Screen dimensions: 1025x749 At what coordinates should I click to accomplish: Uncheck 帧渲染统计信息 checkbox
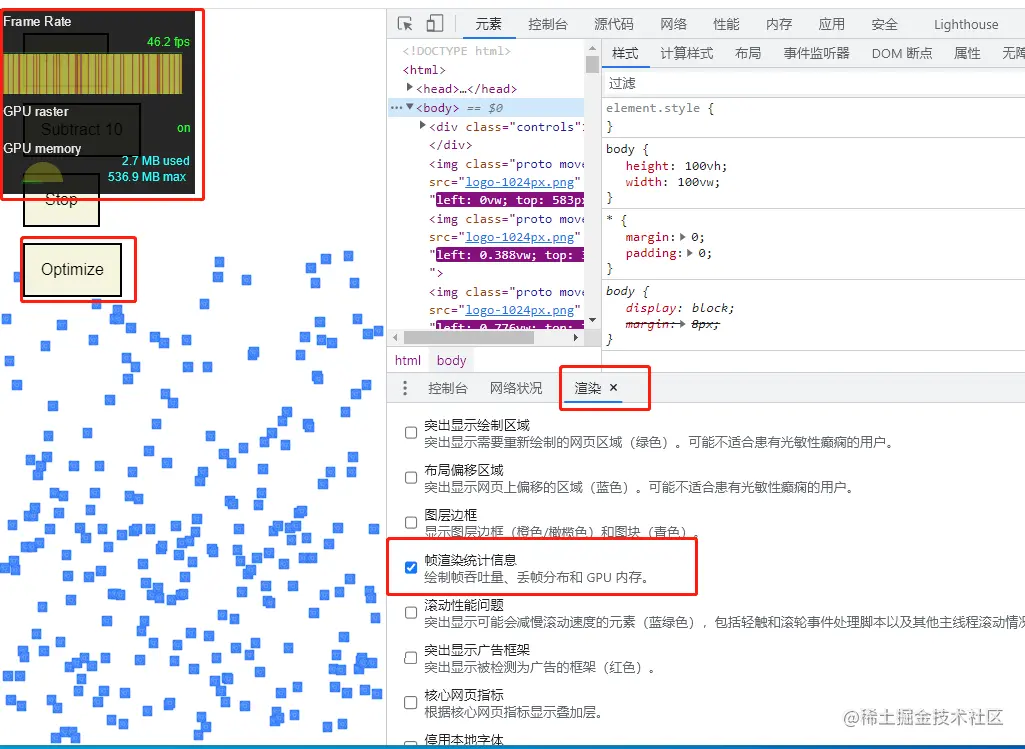411,567
